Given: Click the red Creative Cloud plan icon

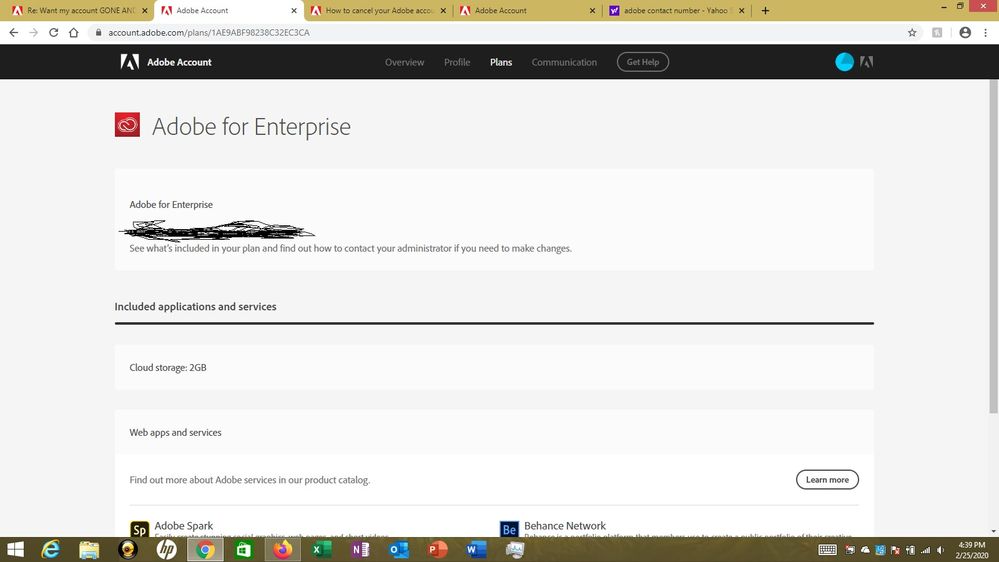Looking at the screenshot, I should [127, 125].
